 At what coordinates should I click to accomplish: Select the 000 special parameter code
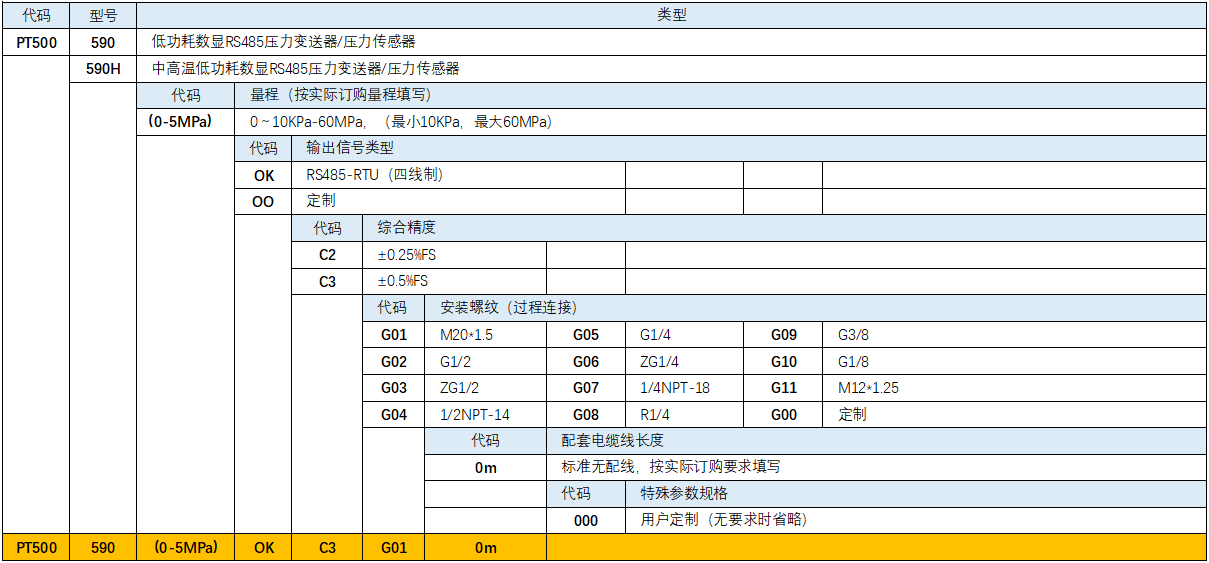[586, 521]
